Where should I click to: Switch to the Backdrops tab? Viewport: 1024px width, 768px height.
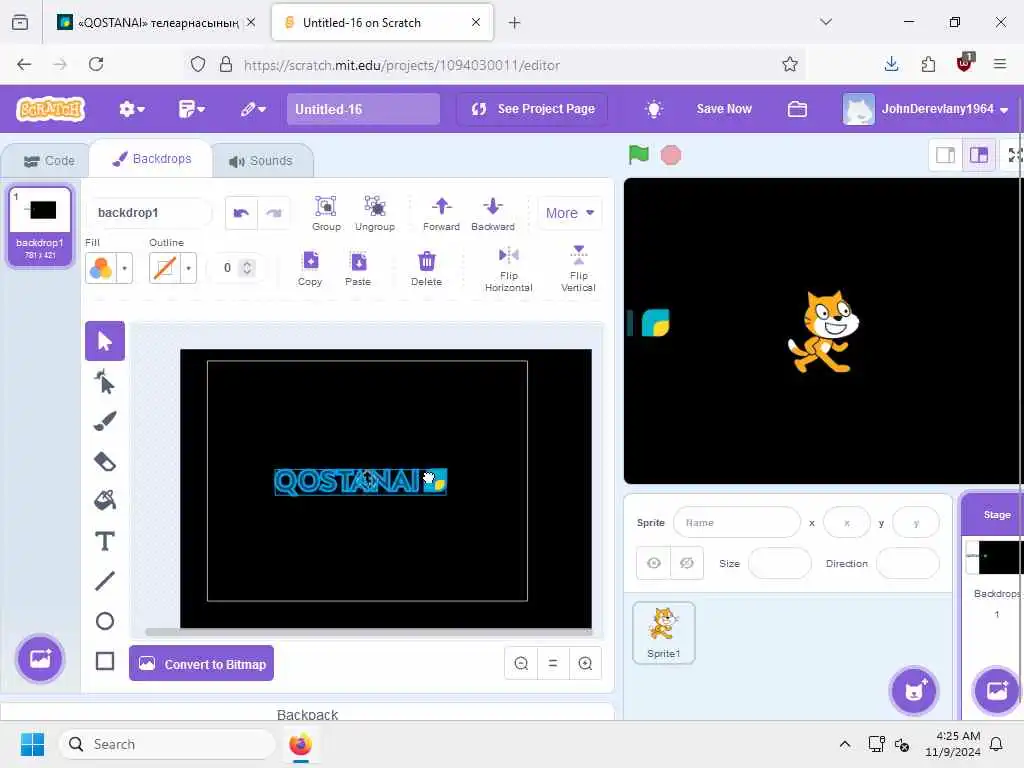click(152, 159)
